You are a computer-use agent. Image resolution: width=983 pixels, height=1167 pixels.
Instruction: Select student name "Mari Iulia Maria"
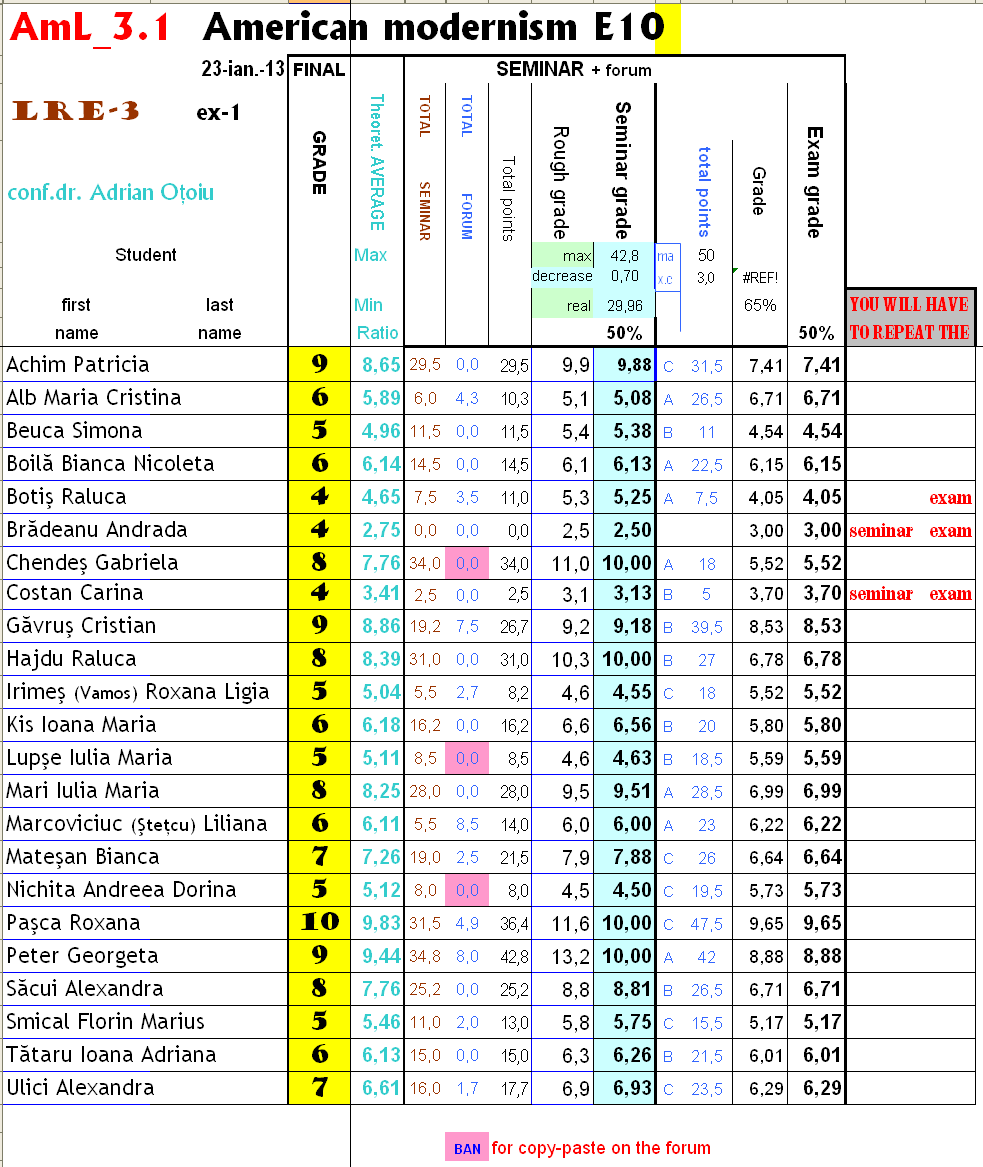pyautogui.click(x=83, y=790)
